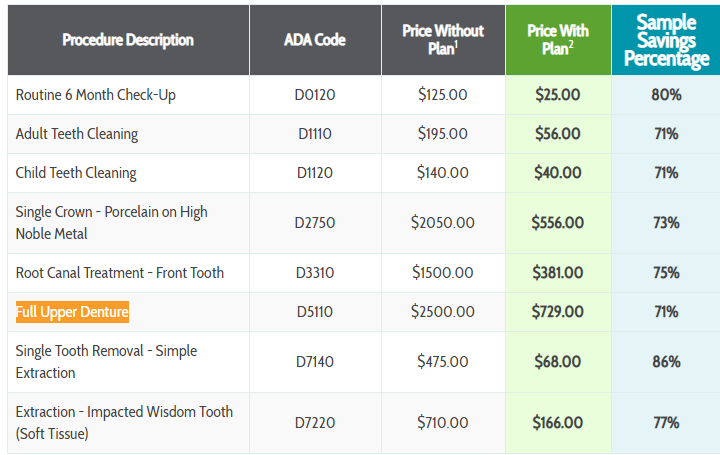Viewport: 720px width, 455px height.
Task: Select the highlighted Full Upper Denture text
Action: point(72,312)
